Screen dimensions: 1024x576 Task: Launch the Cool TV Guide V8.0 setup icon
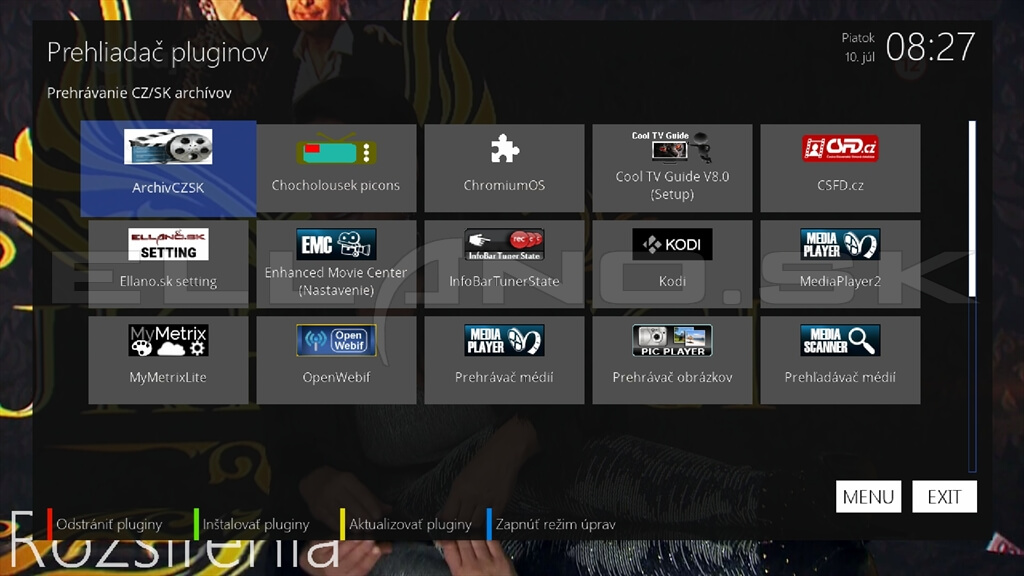(672, 146)
